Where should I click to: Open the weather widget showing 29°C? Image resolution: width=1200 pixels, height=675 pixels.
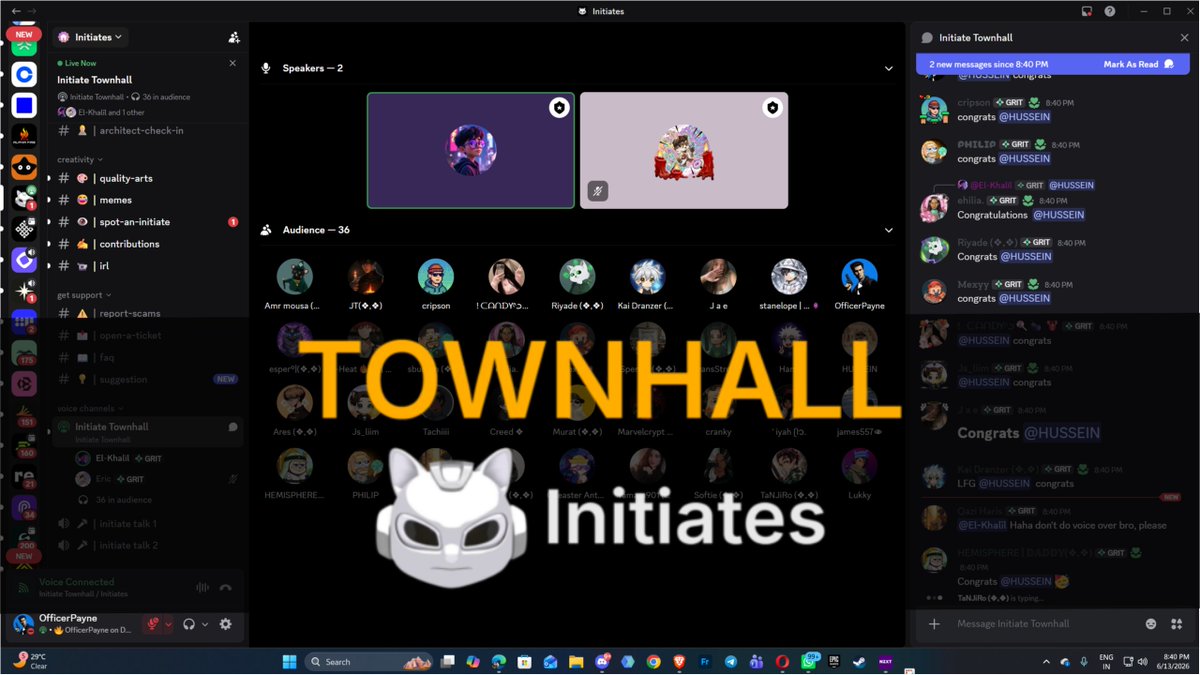coord(30,660)
